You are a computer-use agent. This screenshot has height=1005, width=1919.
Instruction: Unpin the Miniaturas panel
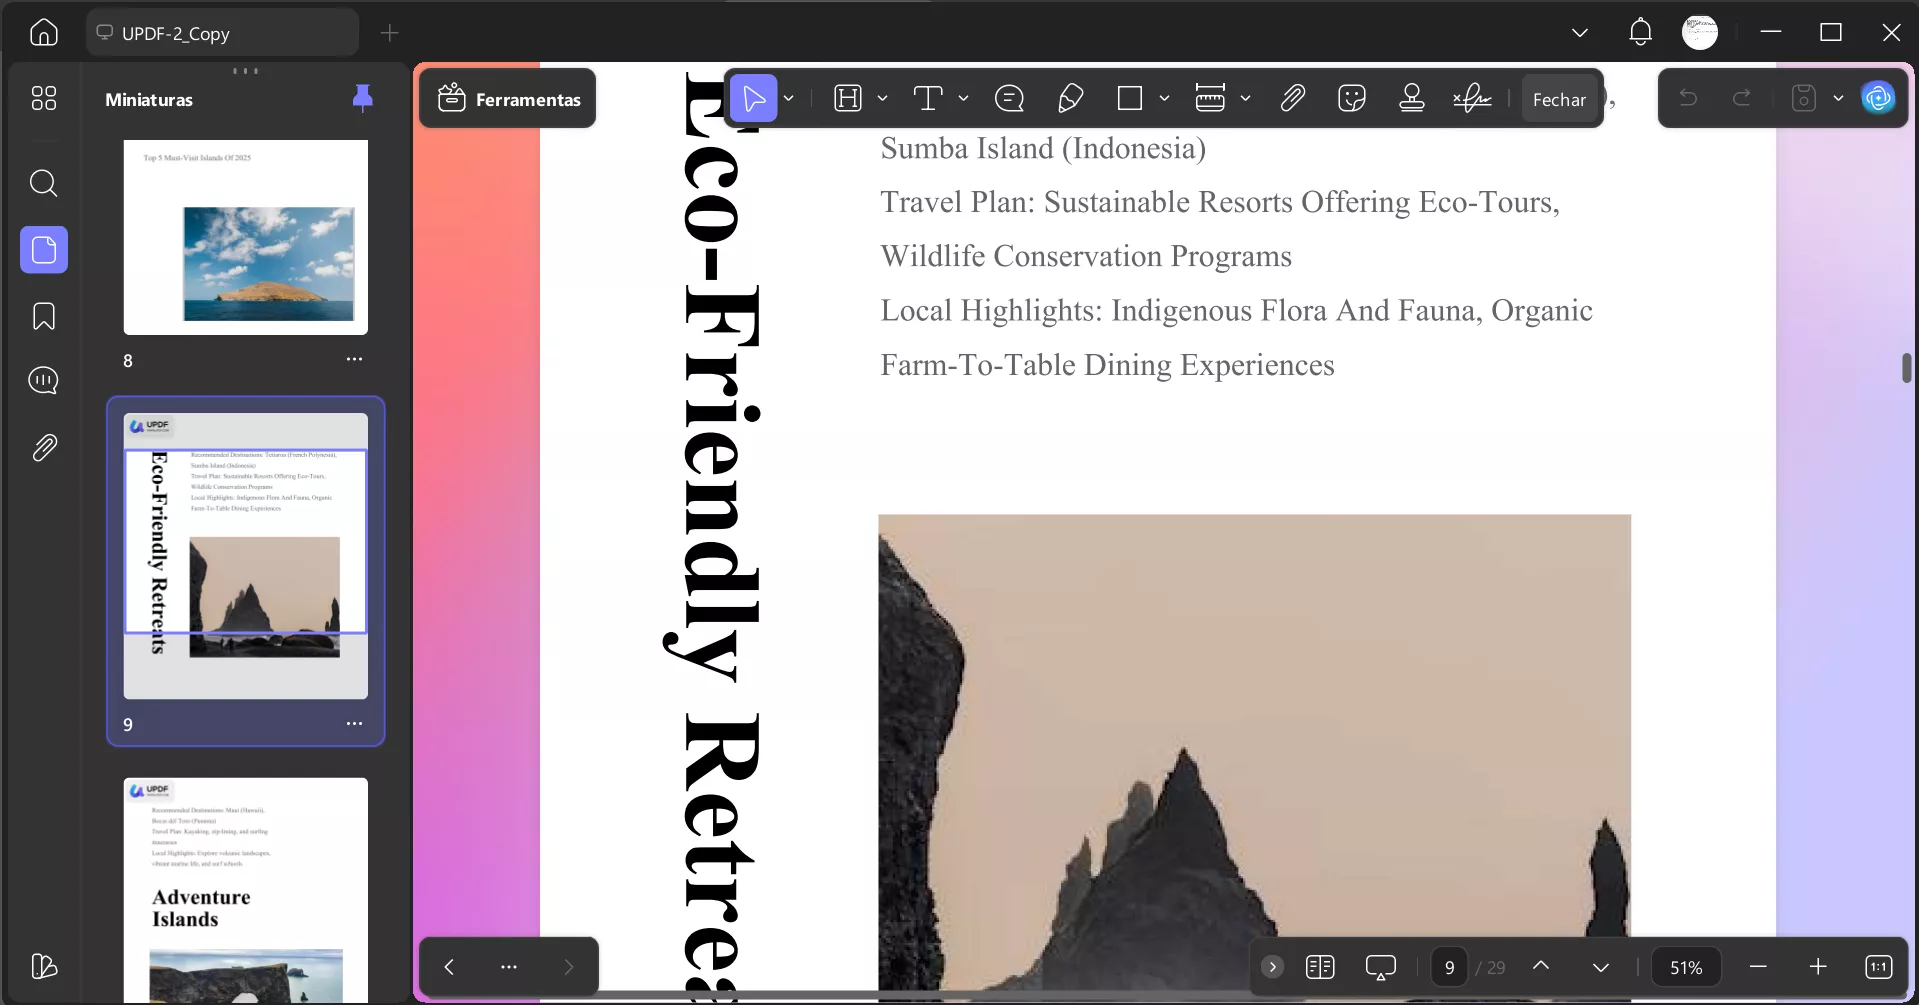coord(362,98)
